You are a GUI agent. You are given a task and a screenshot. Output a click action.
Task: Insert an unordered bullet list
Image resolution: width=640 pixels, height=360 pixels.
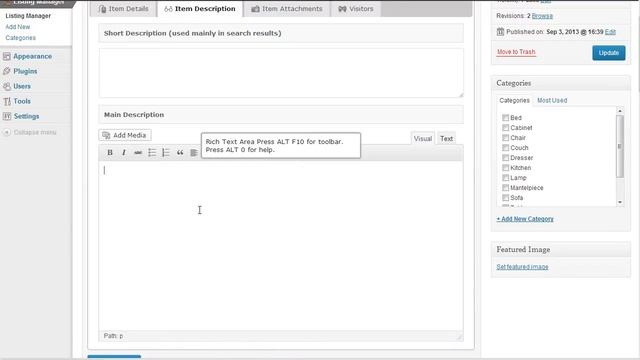pos(152,153)
